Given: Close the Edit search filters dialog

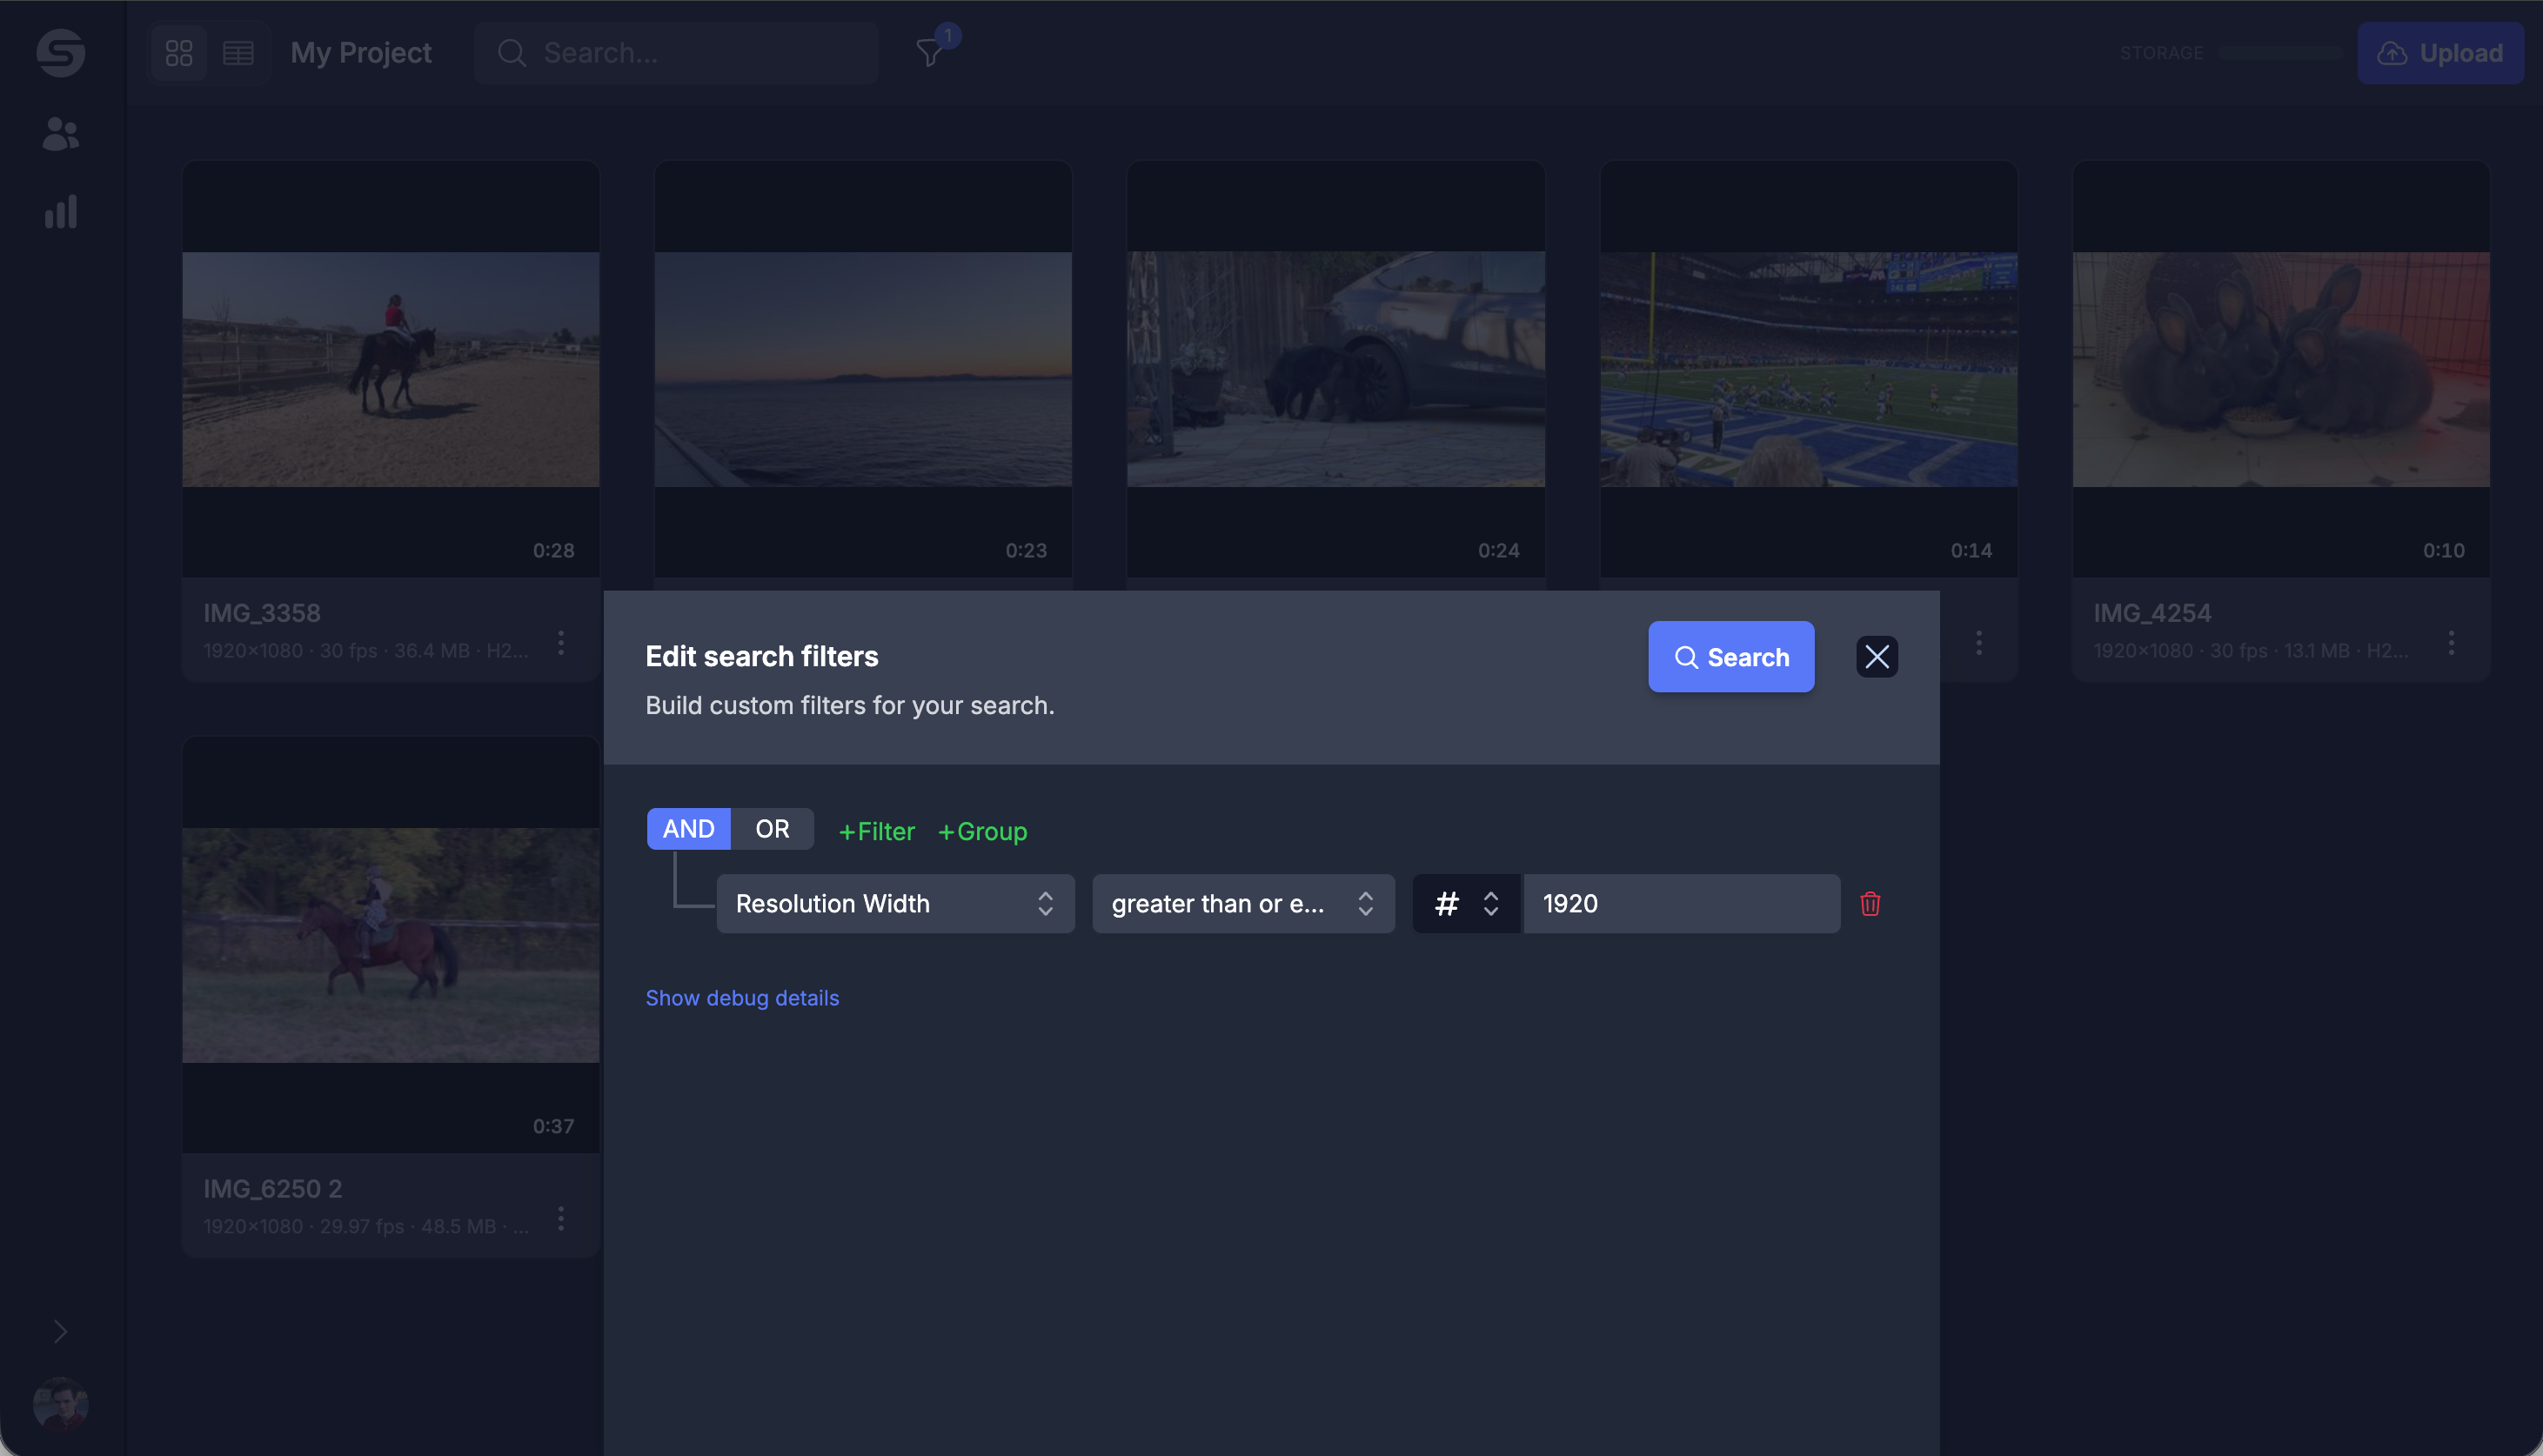Looking at the screenshot, I should click(x=1876, y=657).
